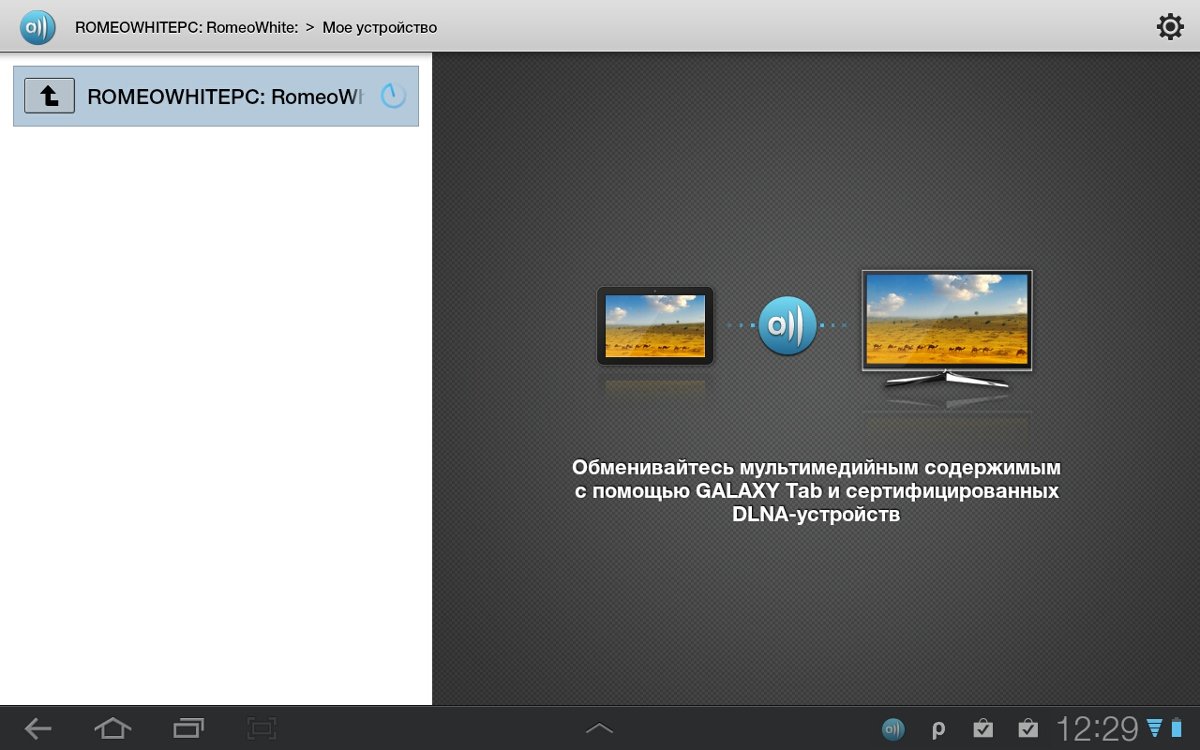Open settings via the gear icon

coord(1170,26)
